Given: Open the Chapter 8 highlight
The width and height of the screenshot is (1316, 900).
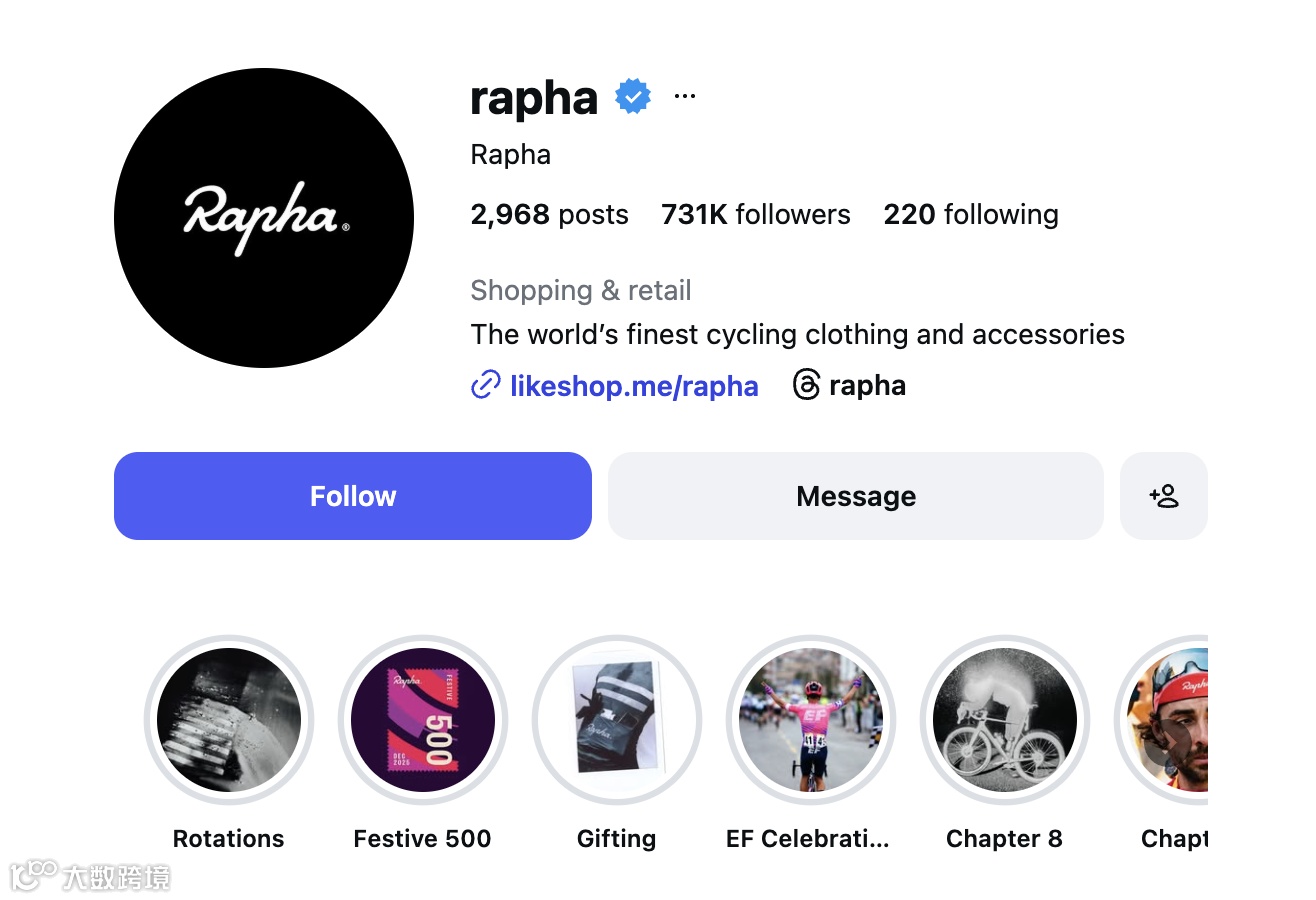Looking at the screenshot, I should tap(1005, 720).
